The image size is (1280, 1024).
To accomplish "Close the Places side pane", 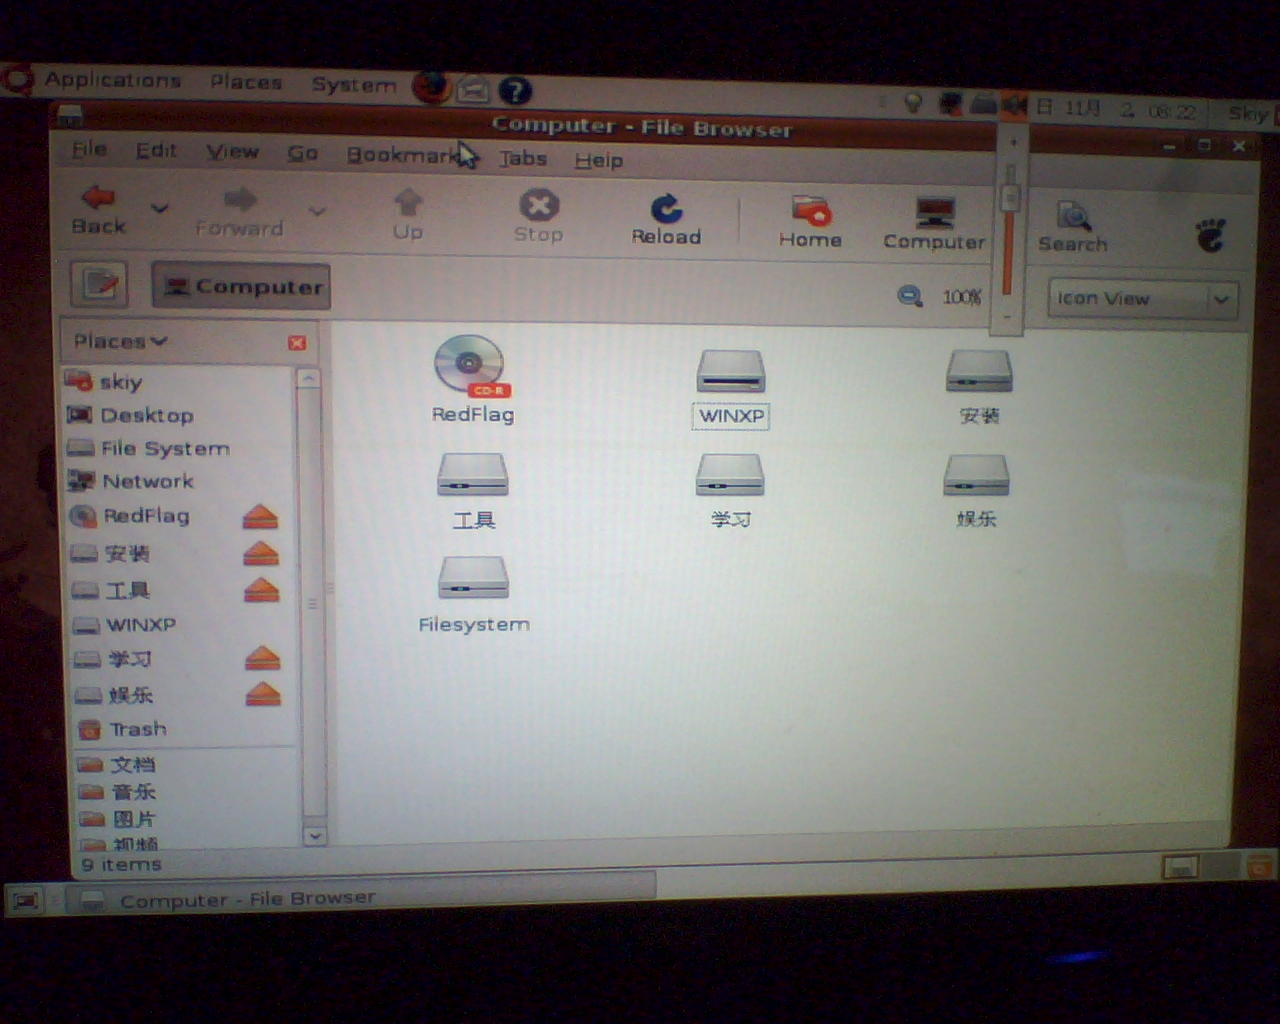I will pos(297,343).
